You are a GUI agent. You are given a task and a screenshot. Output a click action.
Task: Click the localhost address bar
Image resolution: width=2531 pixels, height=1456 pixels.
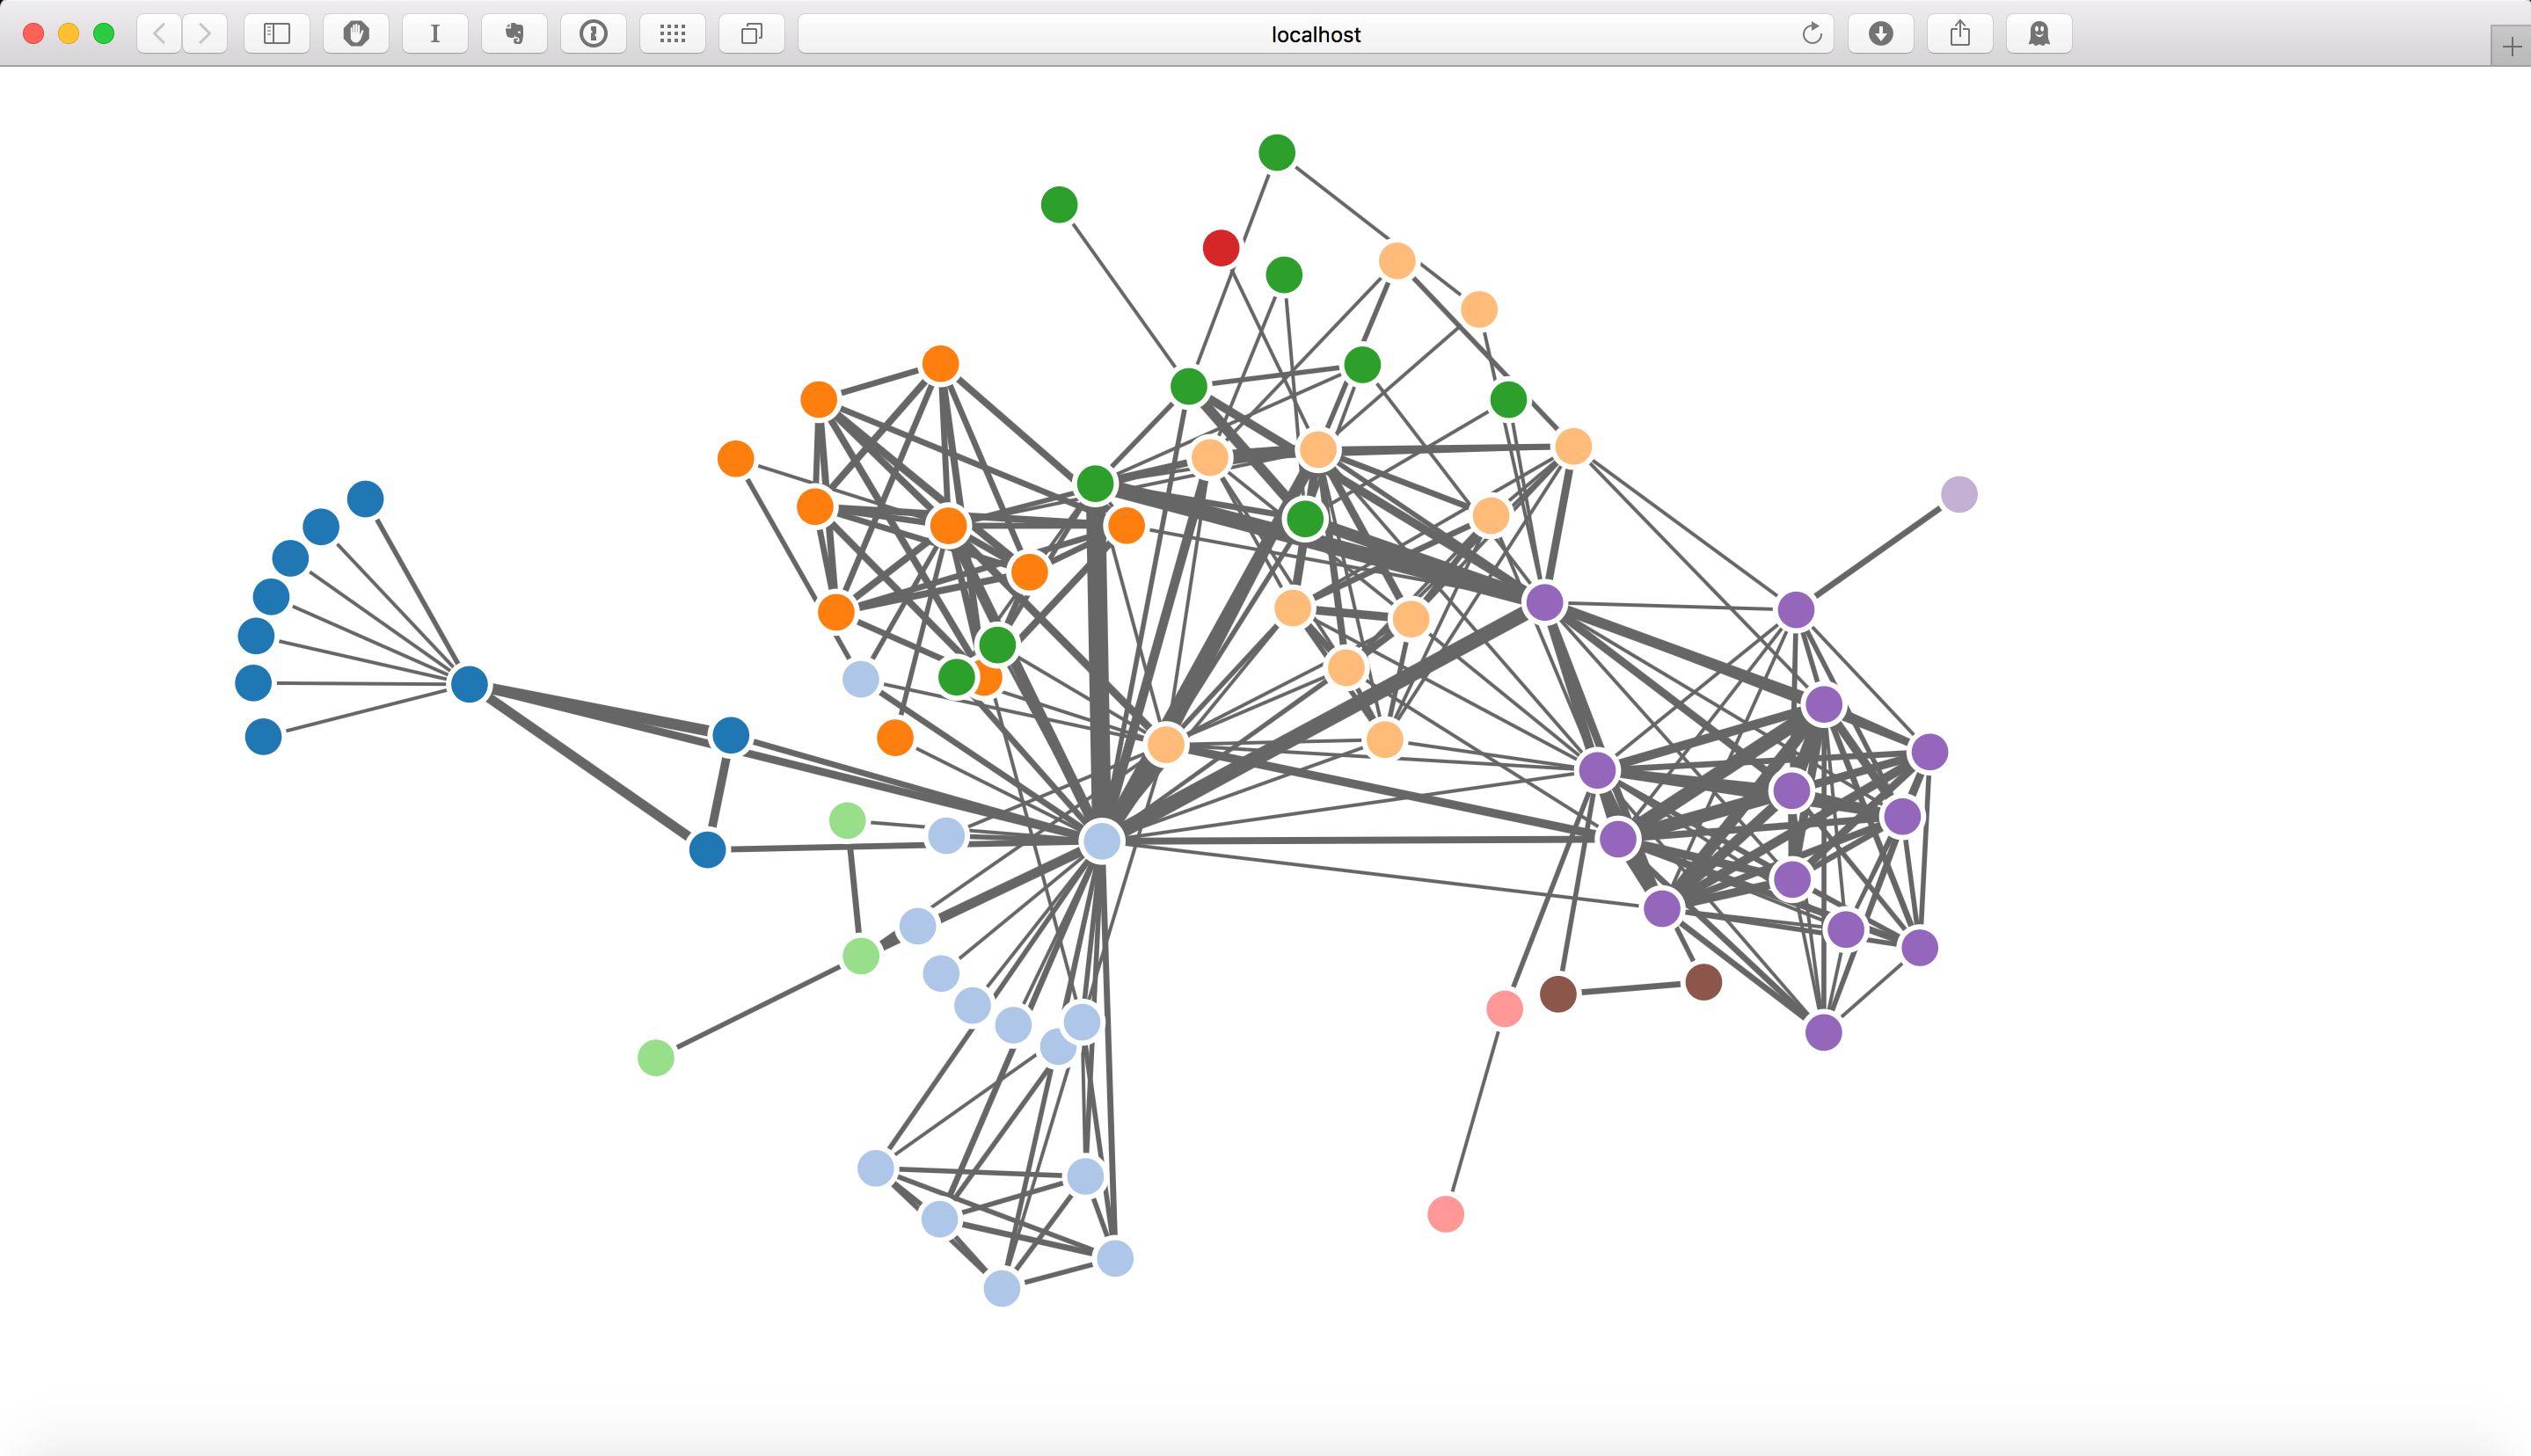click(1315, 34)
